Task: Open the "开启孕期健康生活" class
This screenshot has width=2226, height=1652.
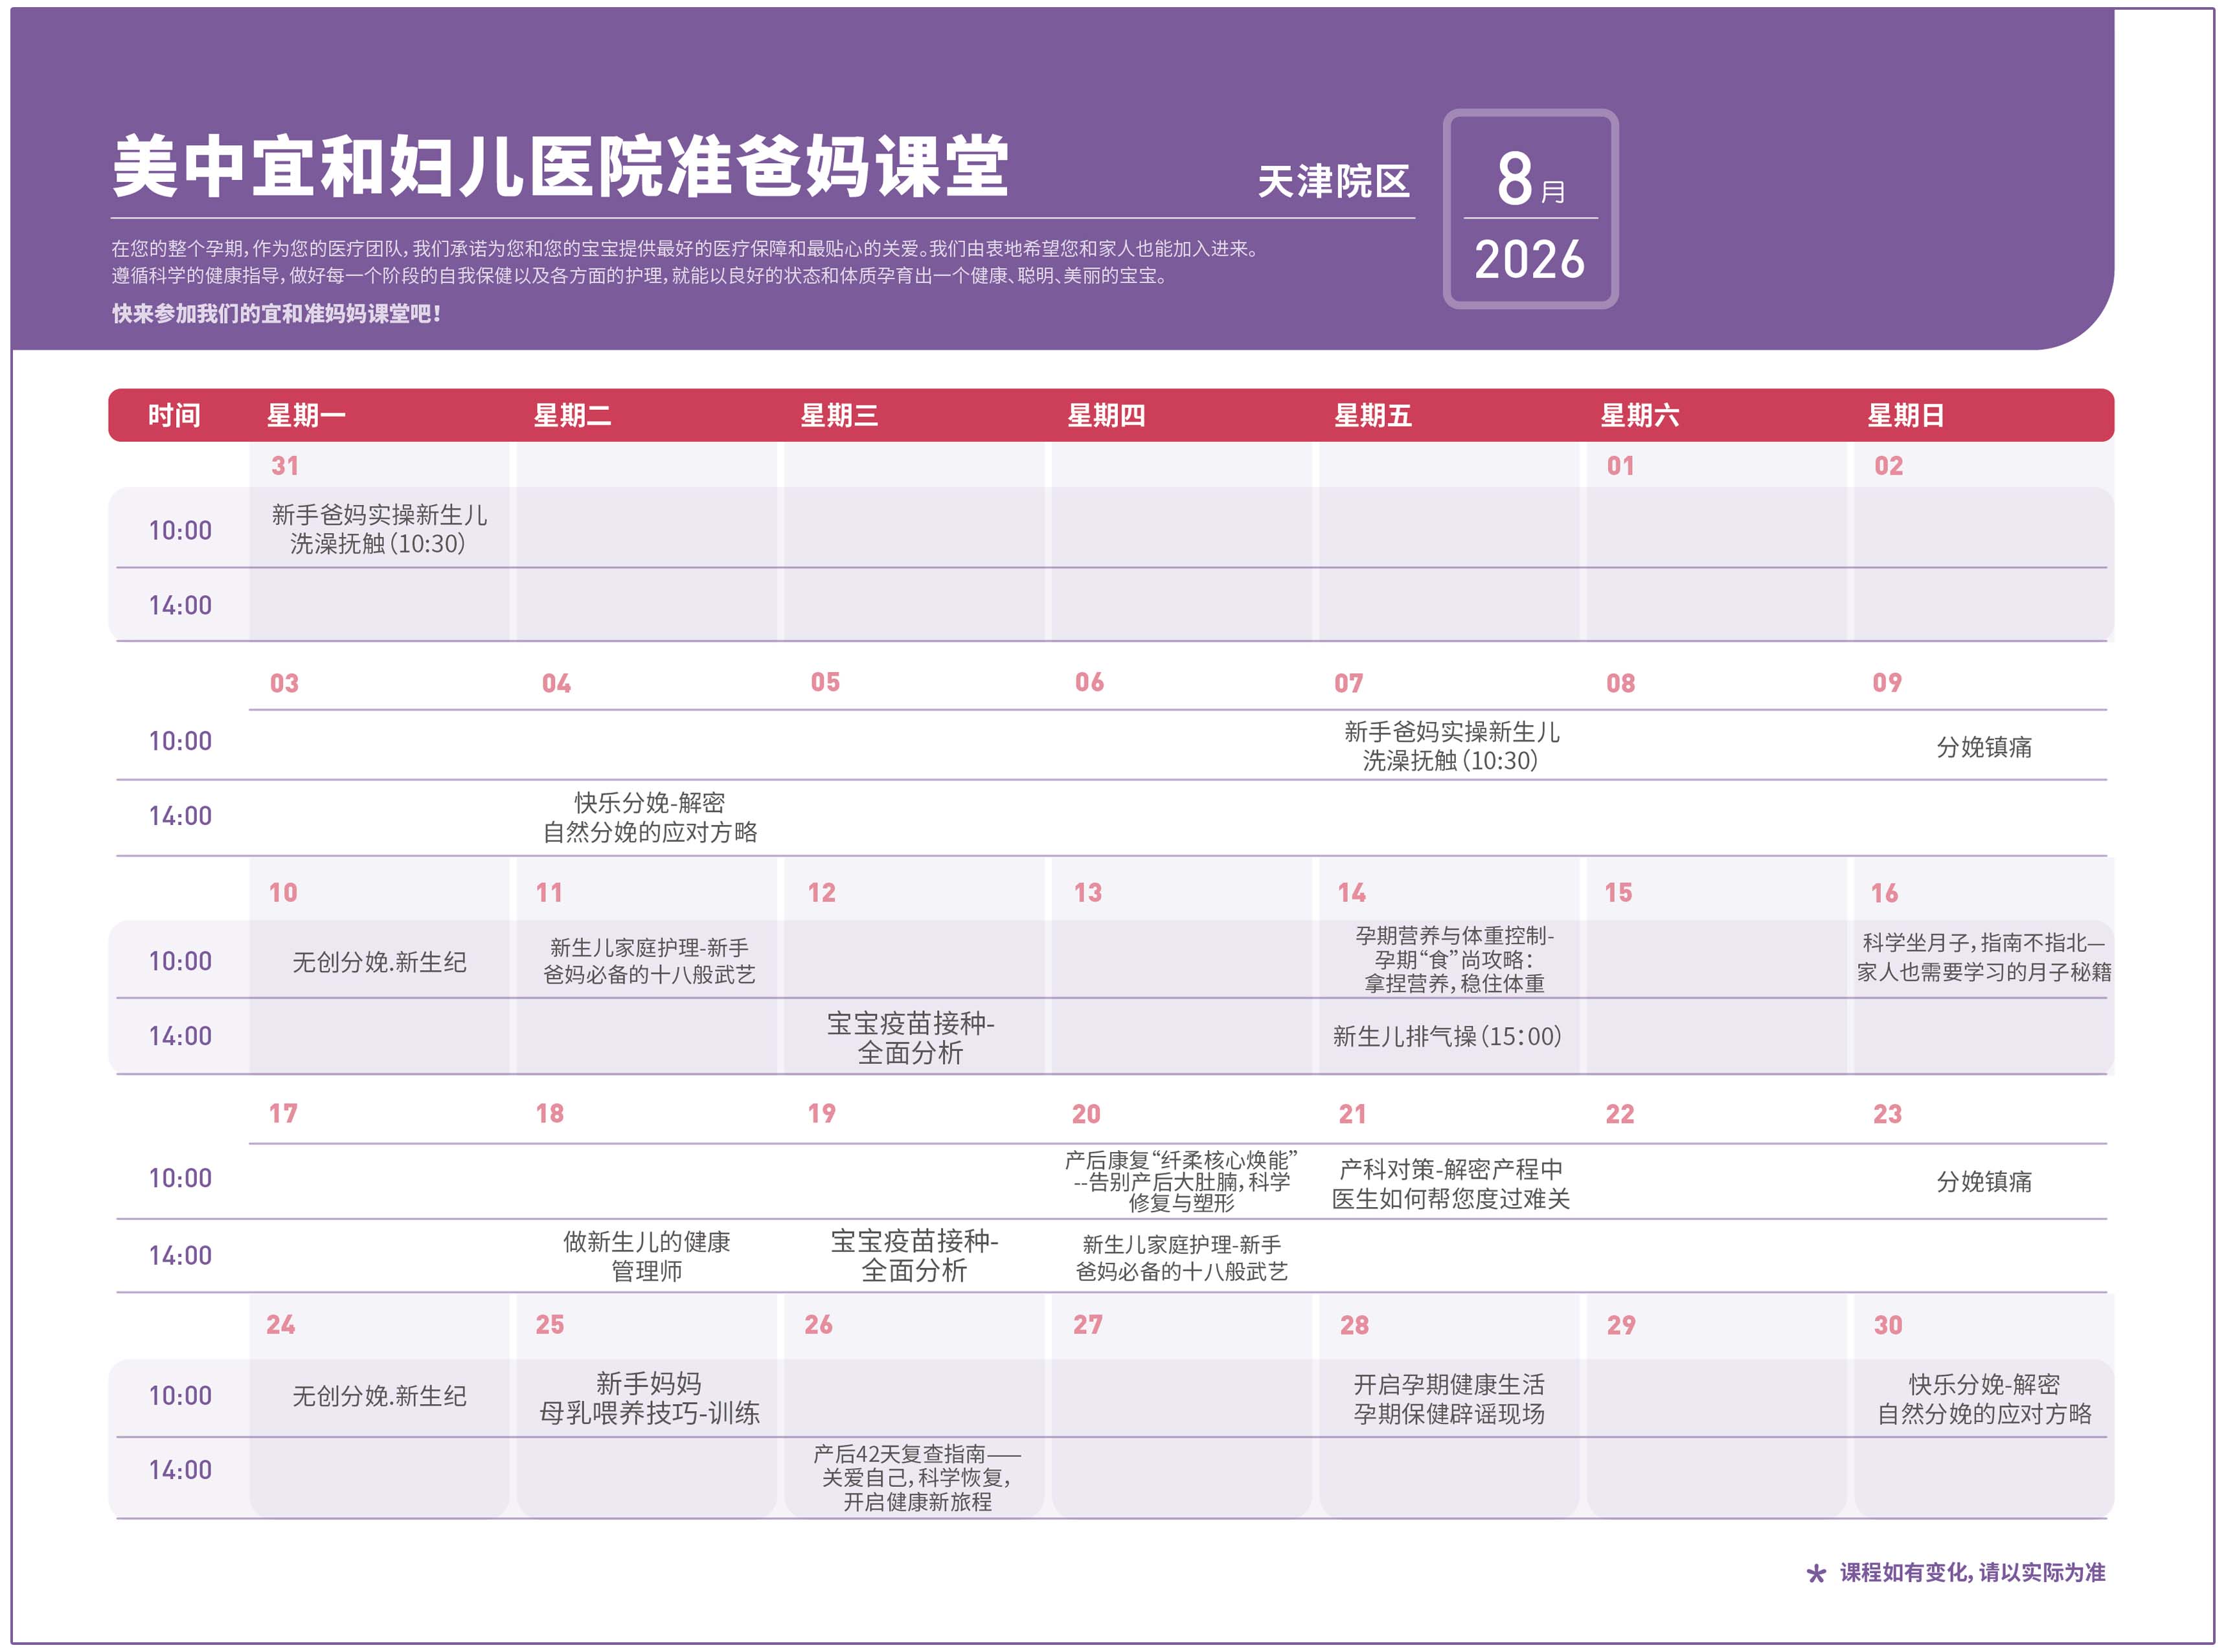Action: [1449, 1399]
